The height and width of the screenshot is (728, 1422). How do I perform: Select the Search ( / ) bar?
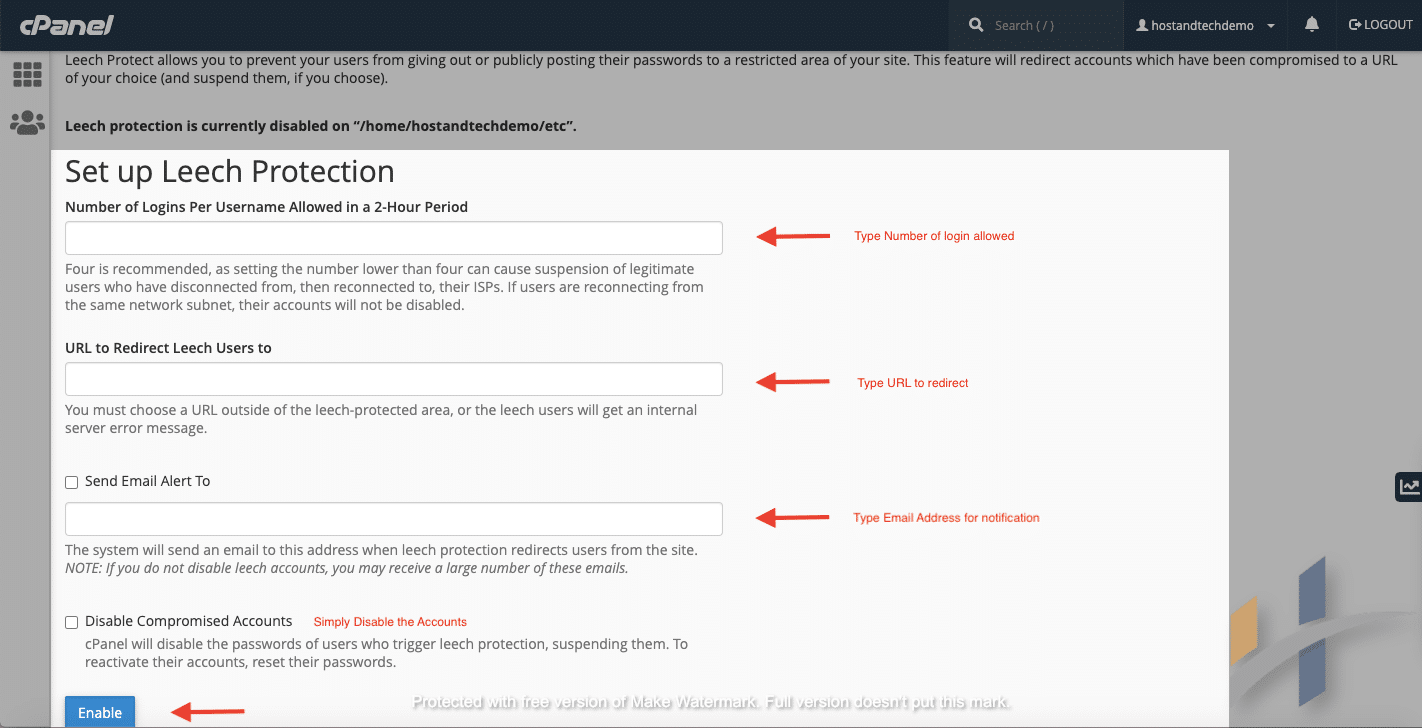coord(1035,25)
